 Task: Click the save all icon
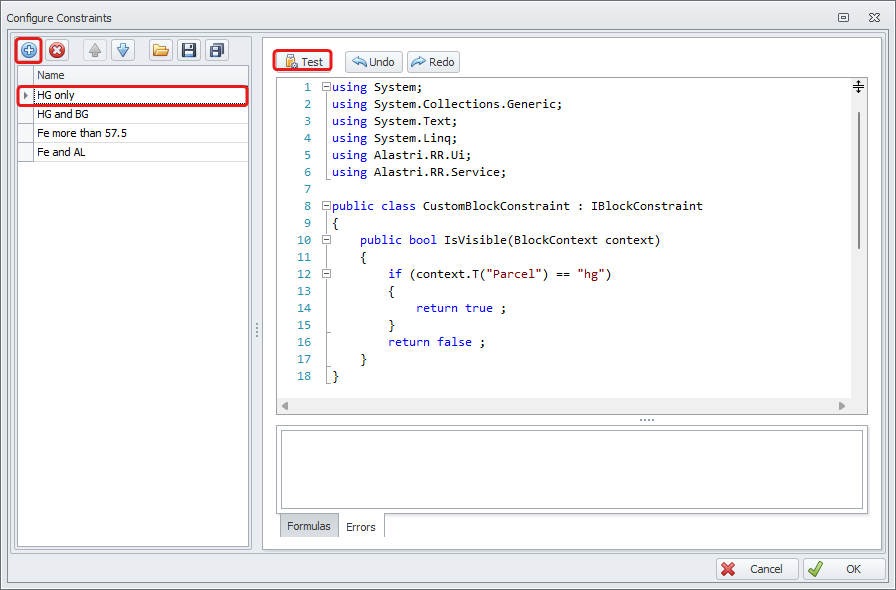[216, 50]
